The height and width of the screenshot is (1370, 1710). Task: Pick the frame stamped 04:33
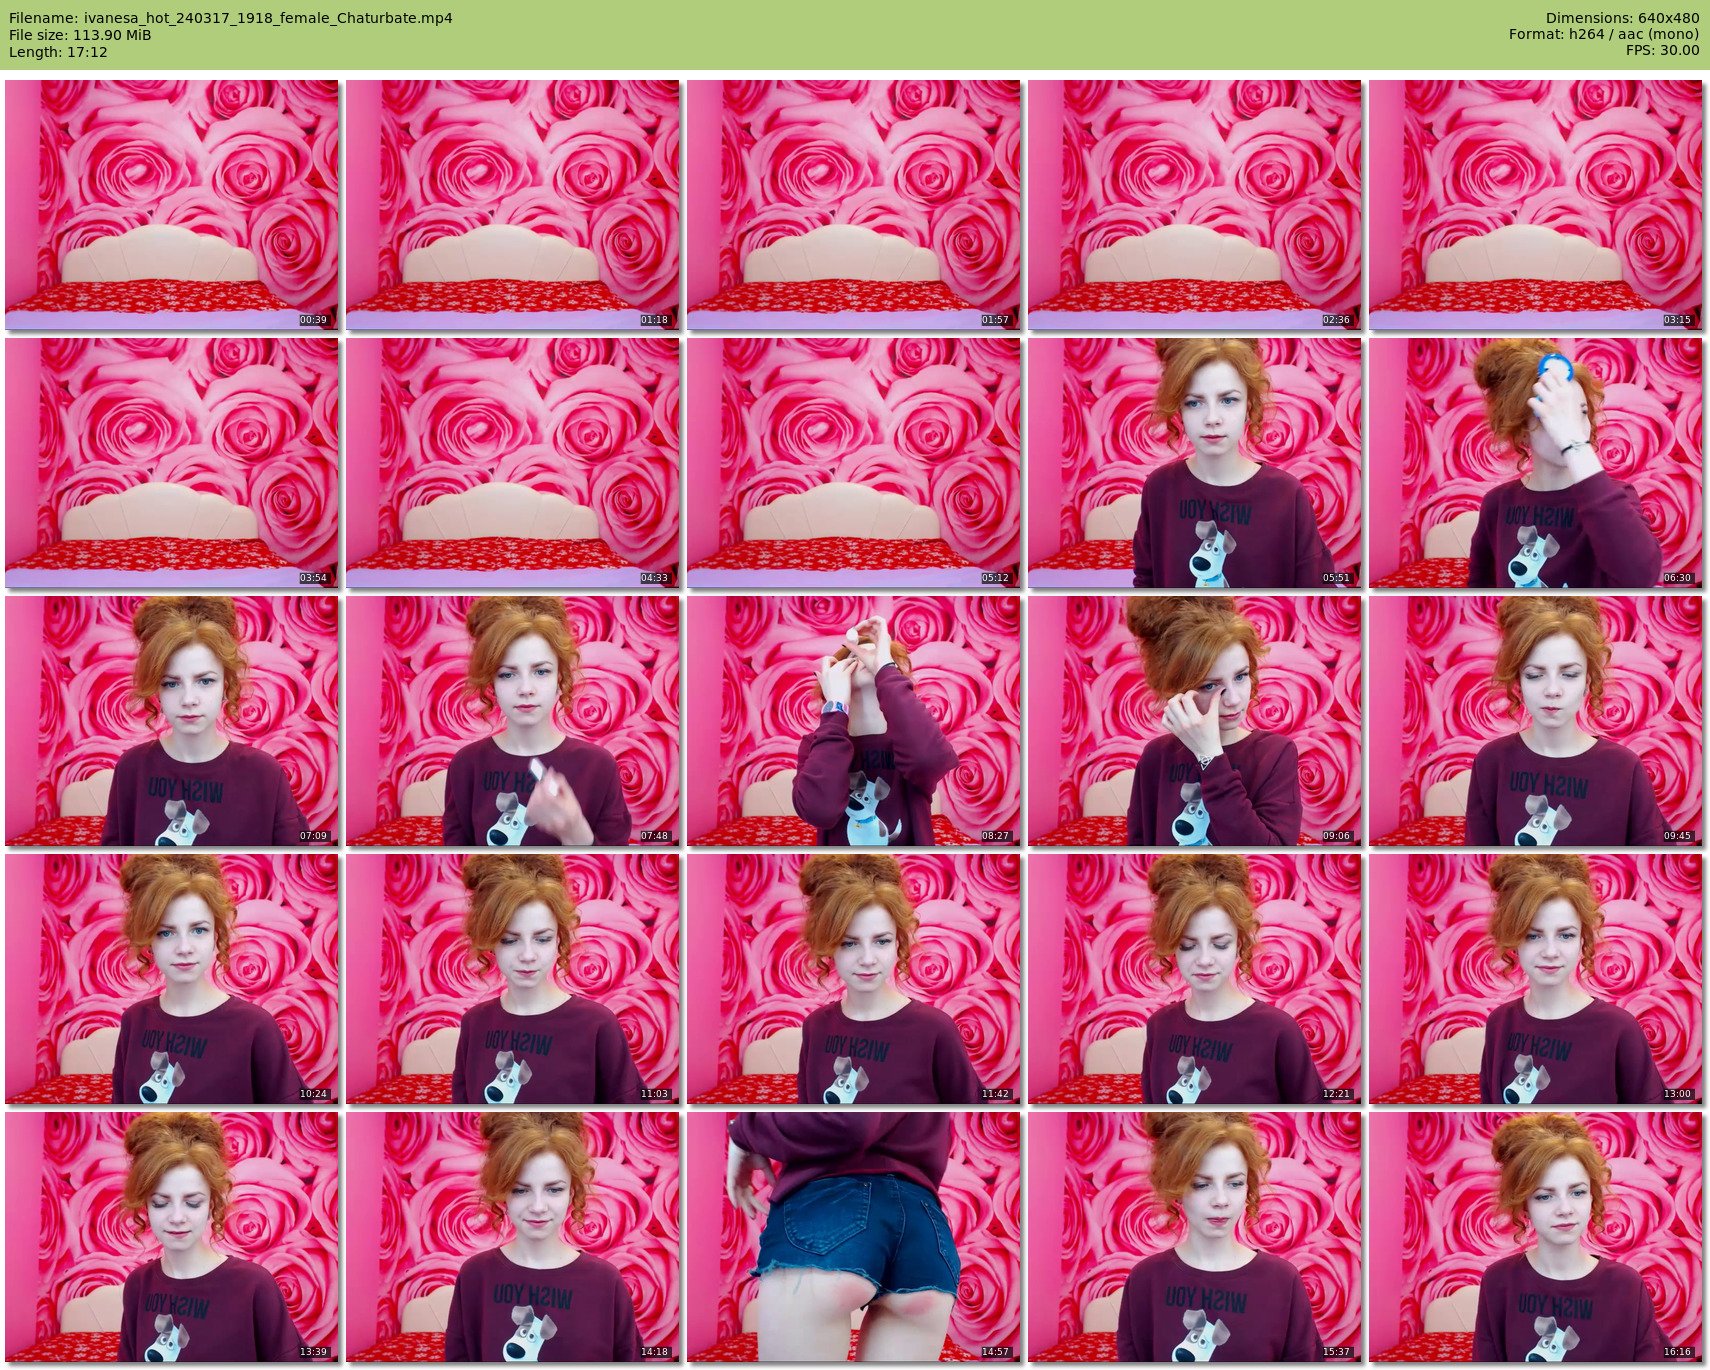point(513,463)
